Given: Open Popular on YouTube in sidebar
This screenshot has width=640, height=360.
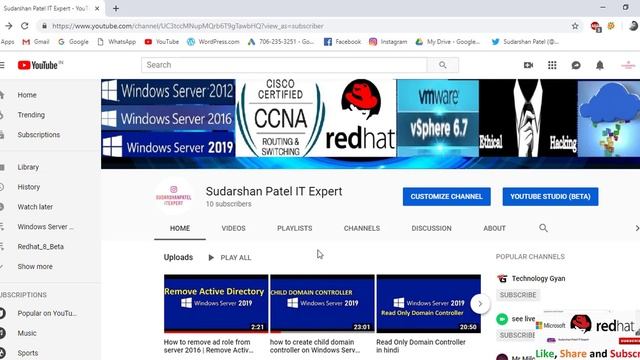Looking at the screenshot, I should pos(47,313).
